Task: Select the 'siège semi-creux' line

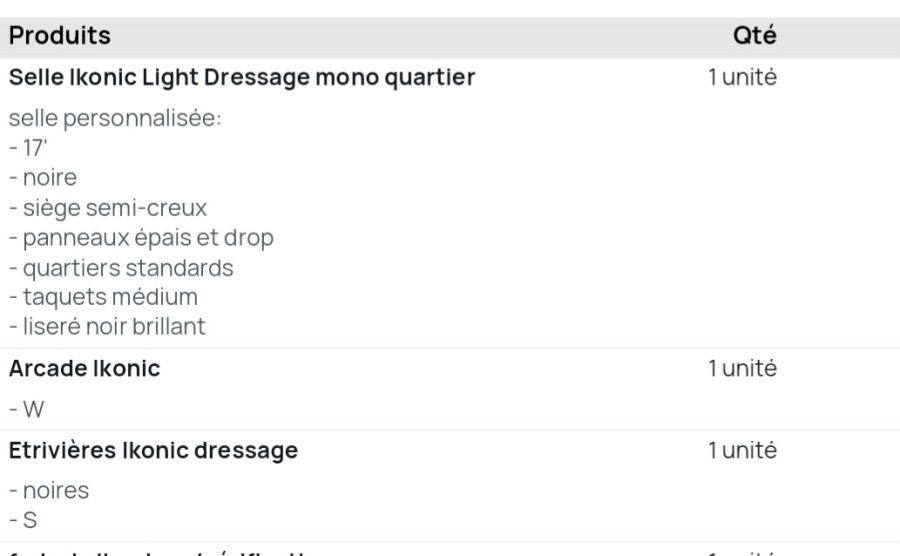Action: tap(108, 208)
